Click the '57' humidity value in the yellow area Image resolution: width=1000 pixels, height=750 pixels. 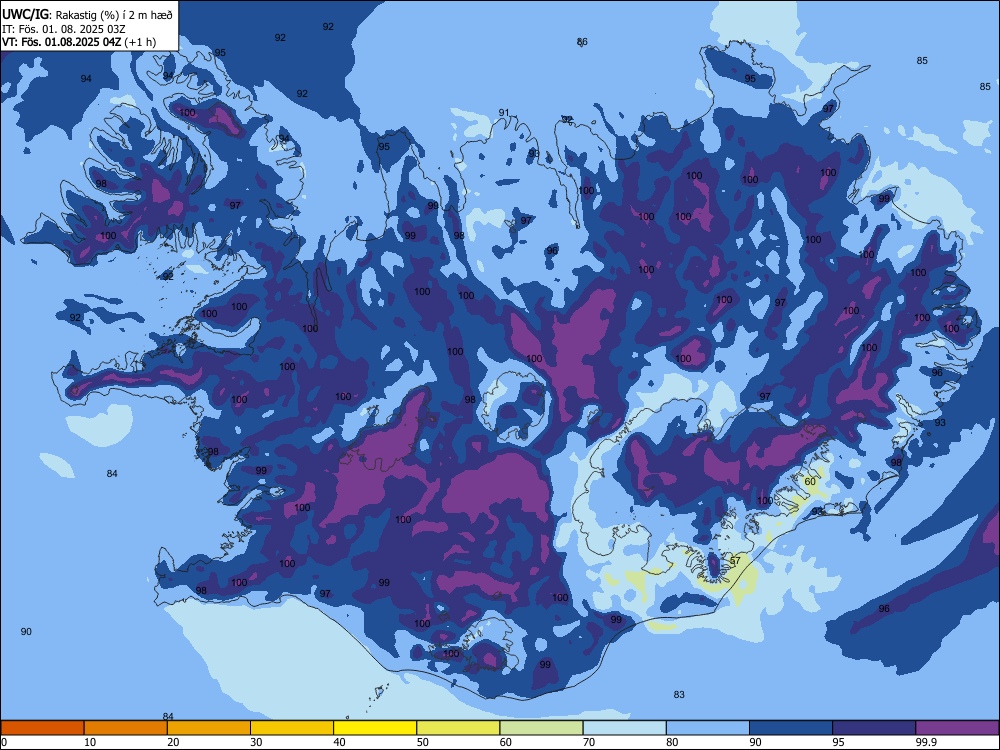tap(735, 561)
